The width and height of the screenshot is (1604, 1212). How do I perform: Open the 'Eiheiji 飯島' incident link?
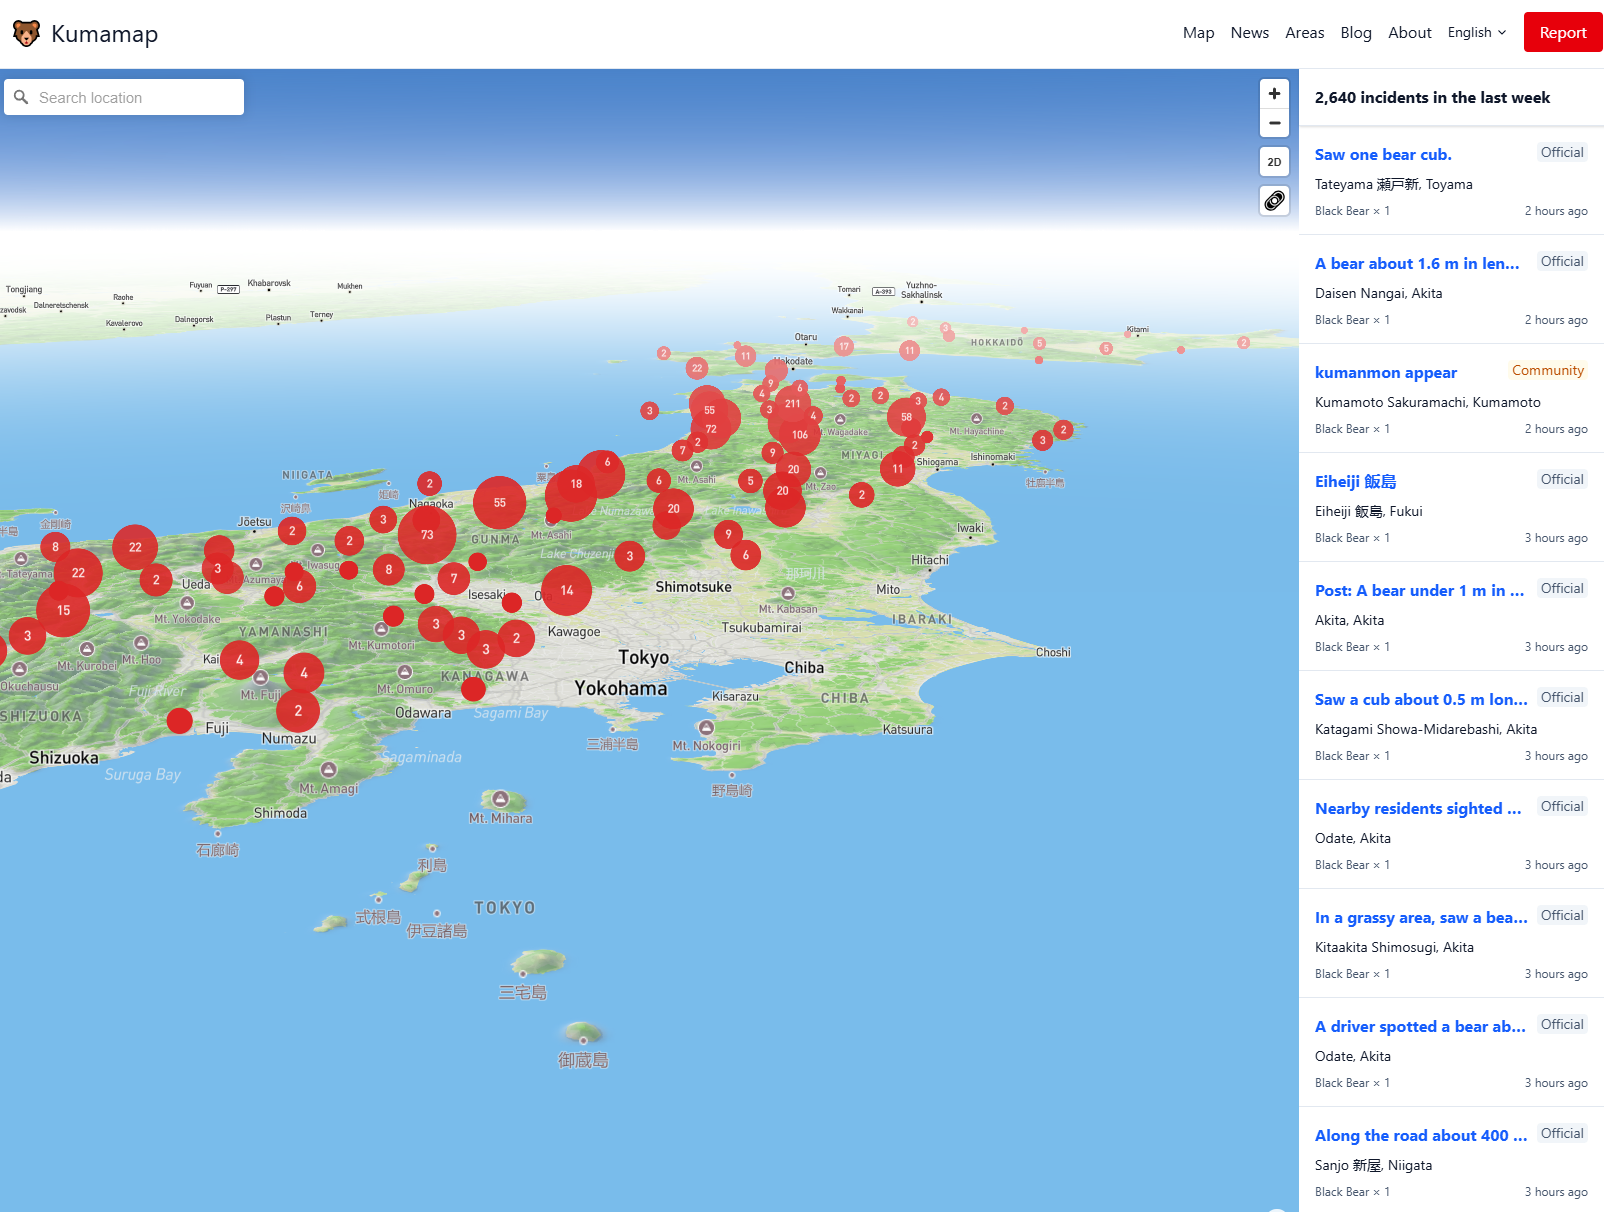(1355, 482)
